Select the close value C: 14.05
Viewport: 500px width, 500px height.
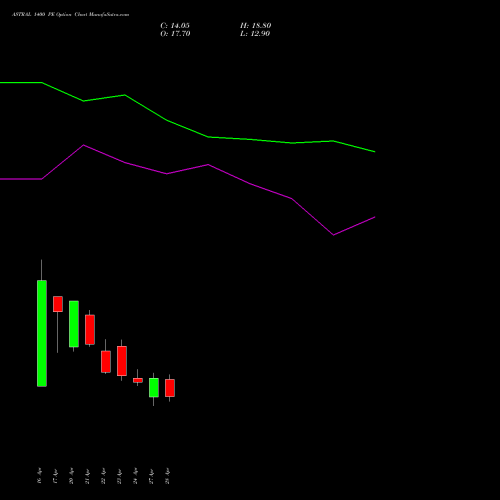coord(175,26)
